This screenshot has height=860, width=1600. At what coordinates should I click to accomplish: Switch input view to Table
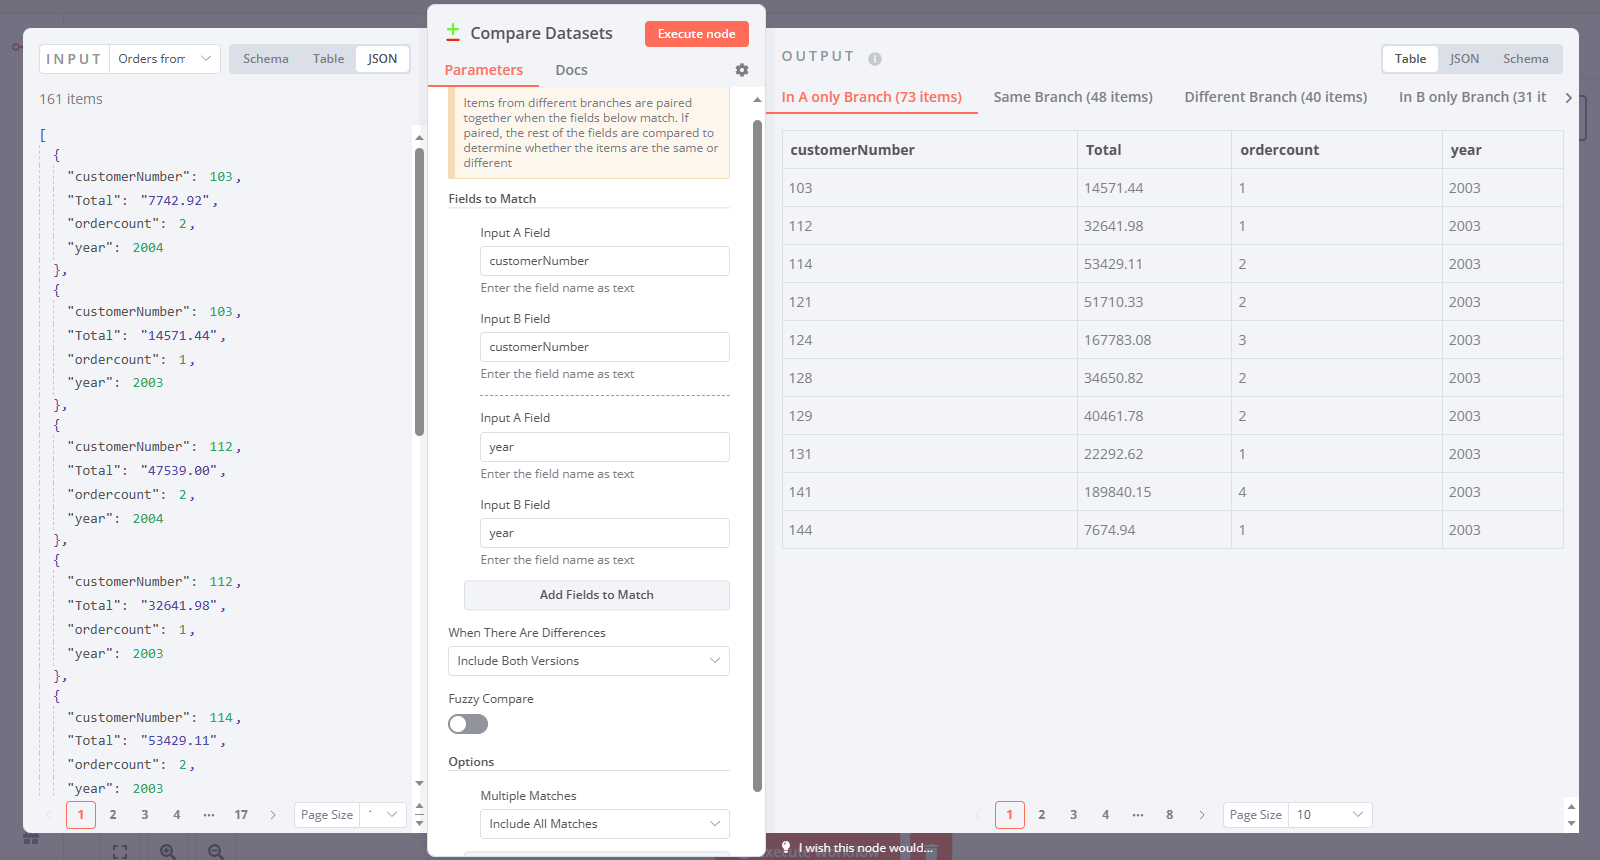click(328, 59)
